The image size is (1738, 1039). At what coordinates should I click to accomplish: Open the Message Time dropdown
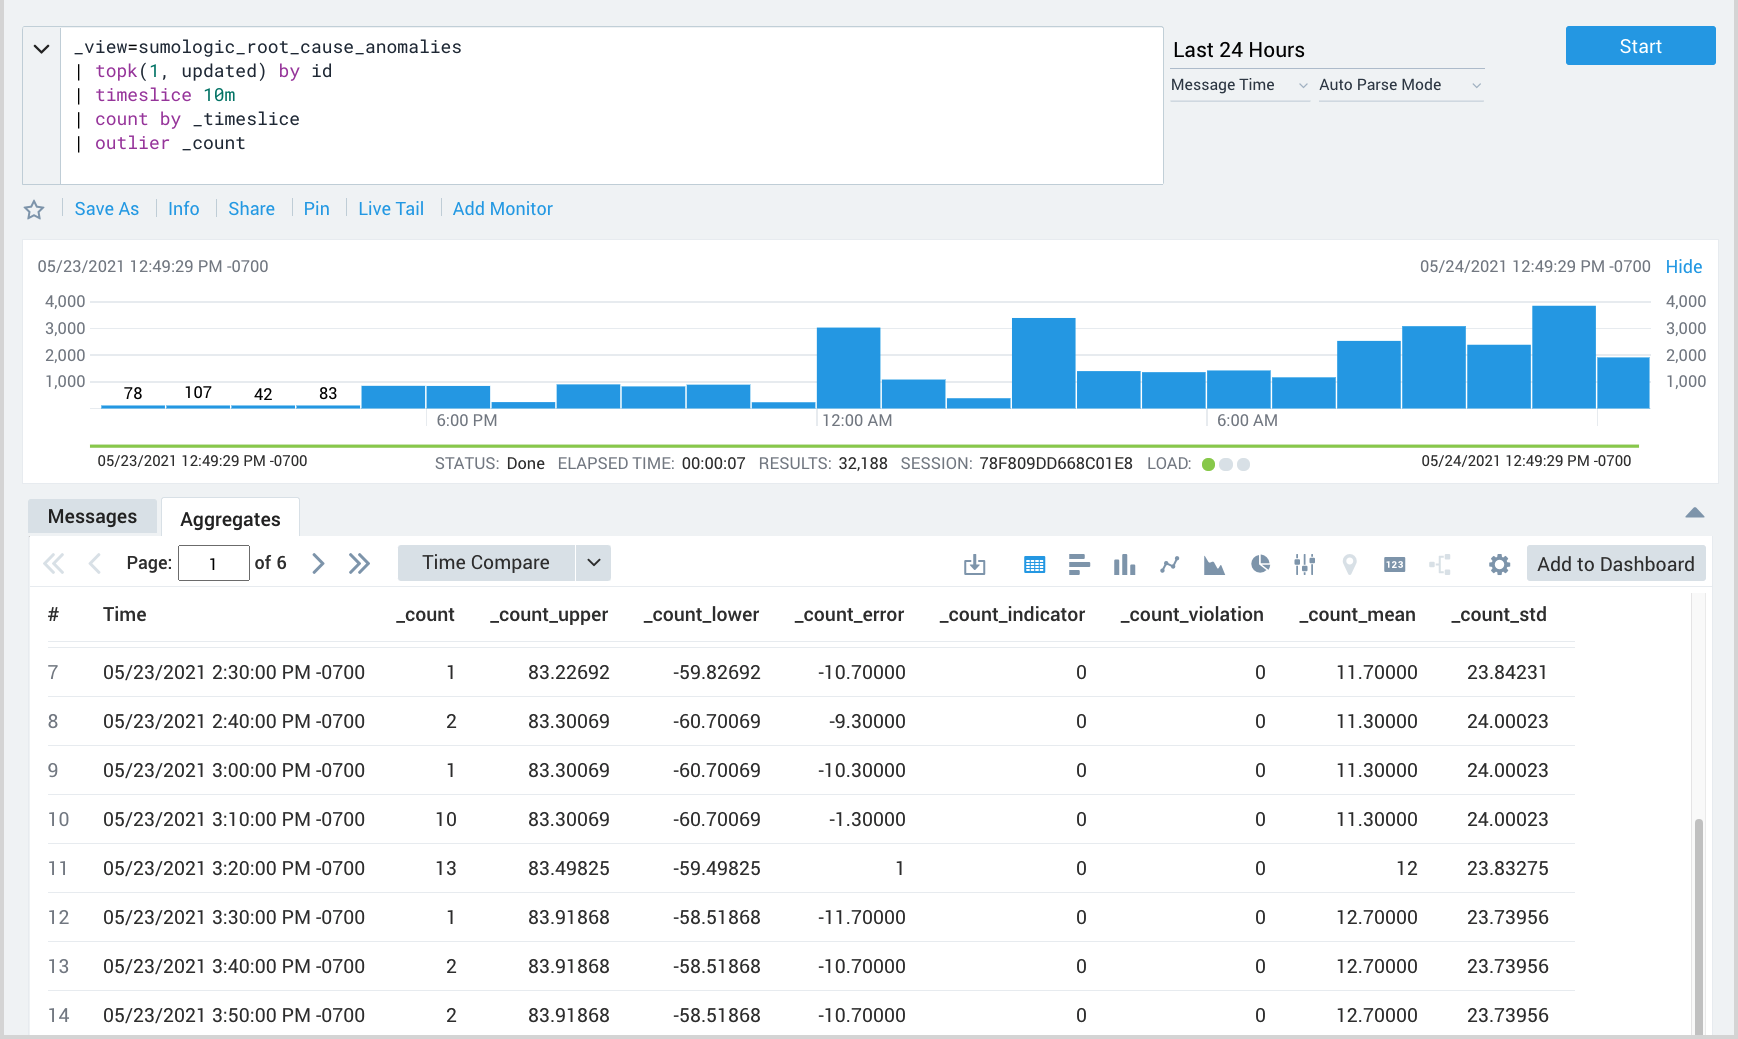(1240, 85)
